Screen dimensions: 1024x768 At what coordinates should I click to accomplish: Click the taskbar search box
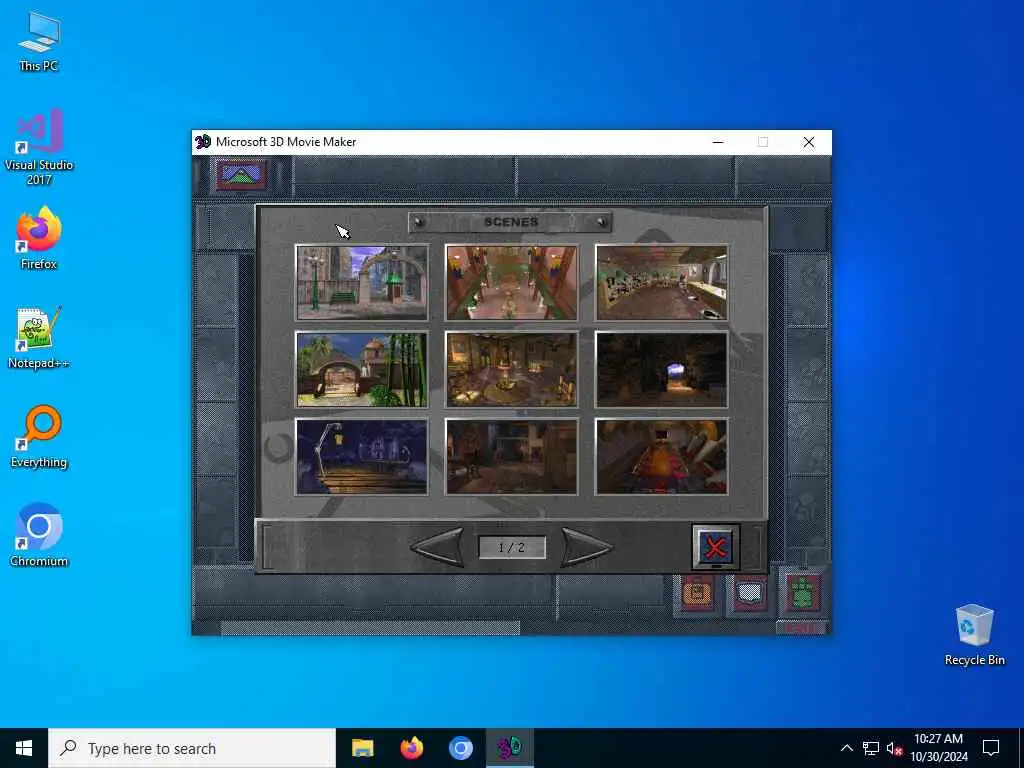[x=192, y=748]
